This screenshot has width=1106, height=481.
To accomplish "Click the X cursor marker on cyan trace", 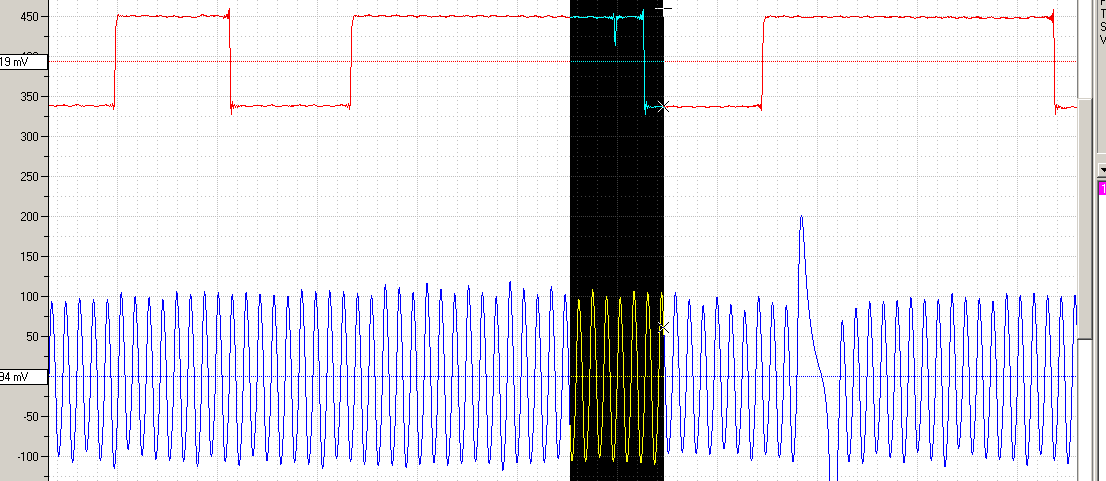I will coord(662,106).
